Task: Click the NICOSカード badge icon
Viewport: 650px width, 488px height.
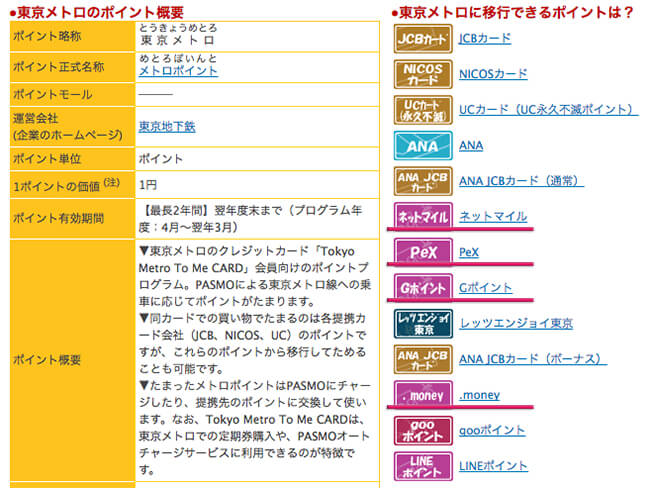Action: coord(423,74)
